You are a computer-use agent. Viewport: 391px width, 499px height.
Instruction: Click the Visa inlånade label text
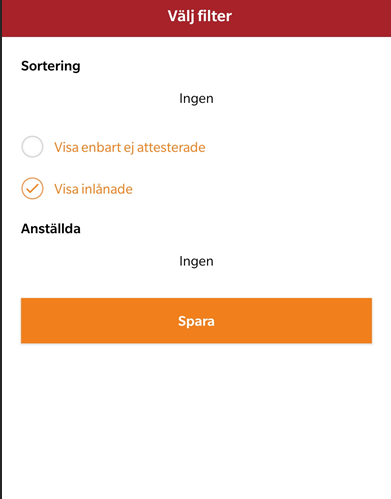[93, 189]
